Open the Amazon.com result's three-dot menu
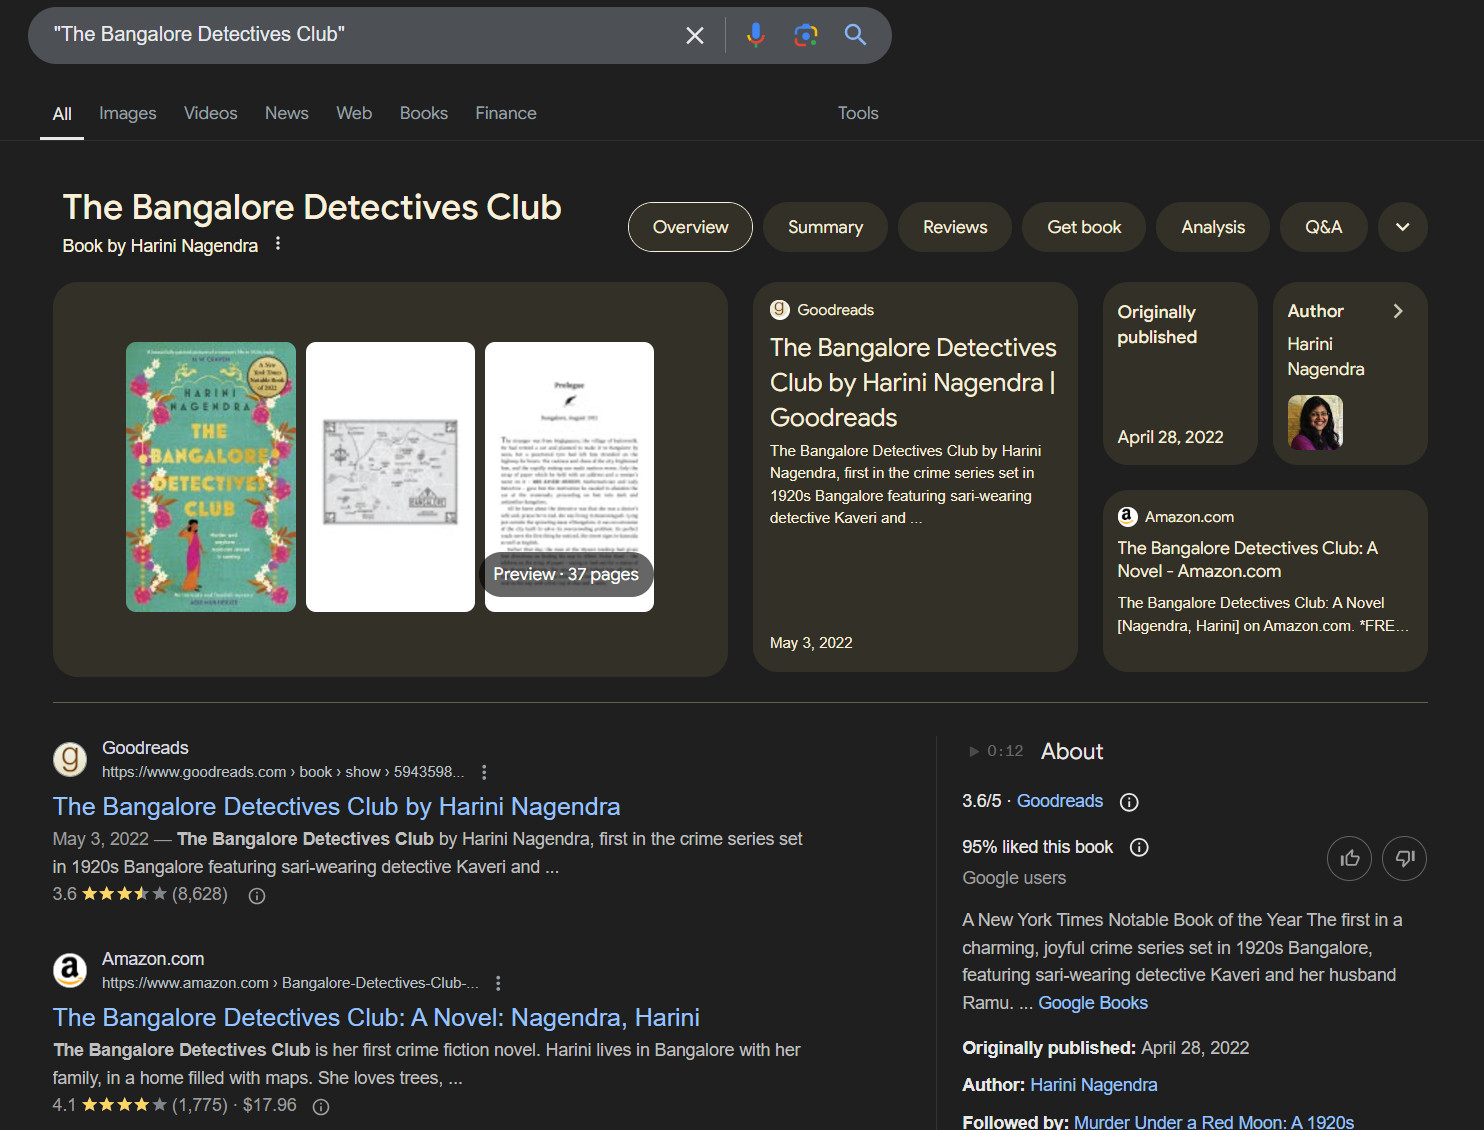This screenshot has width=1484, height=1130. [498, 983]
